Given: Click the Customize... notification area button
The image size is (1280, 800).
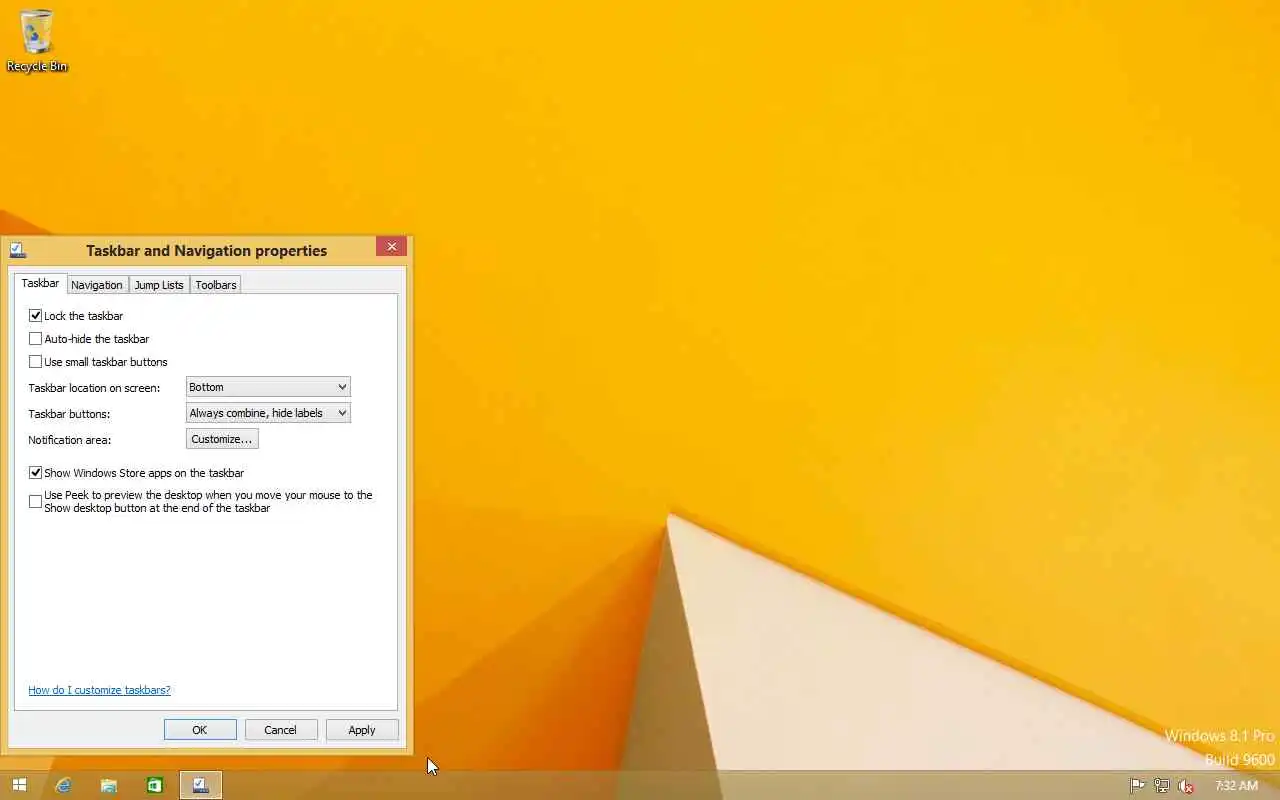Looking at the screenshot, I should (x=222, y=439).
